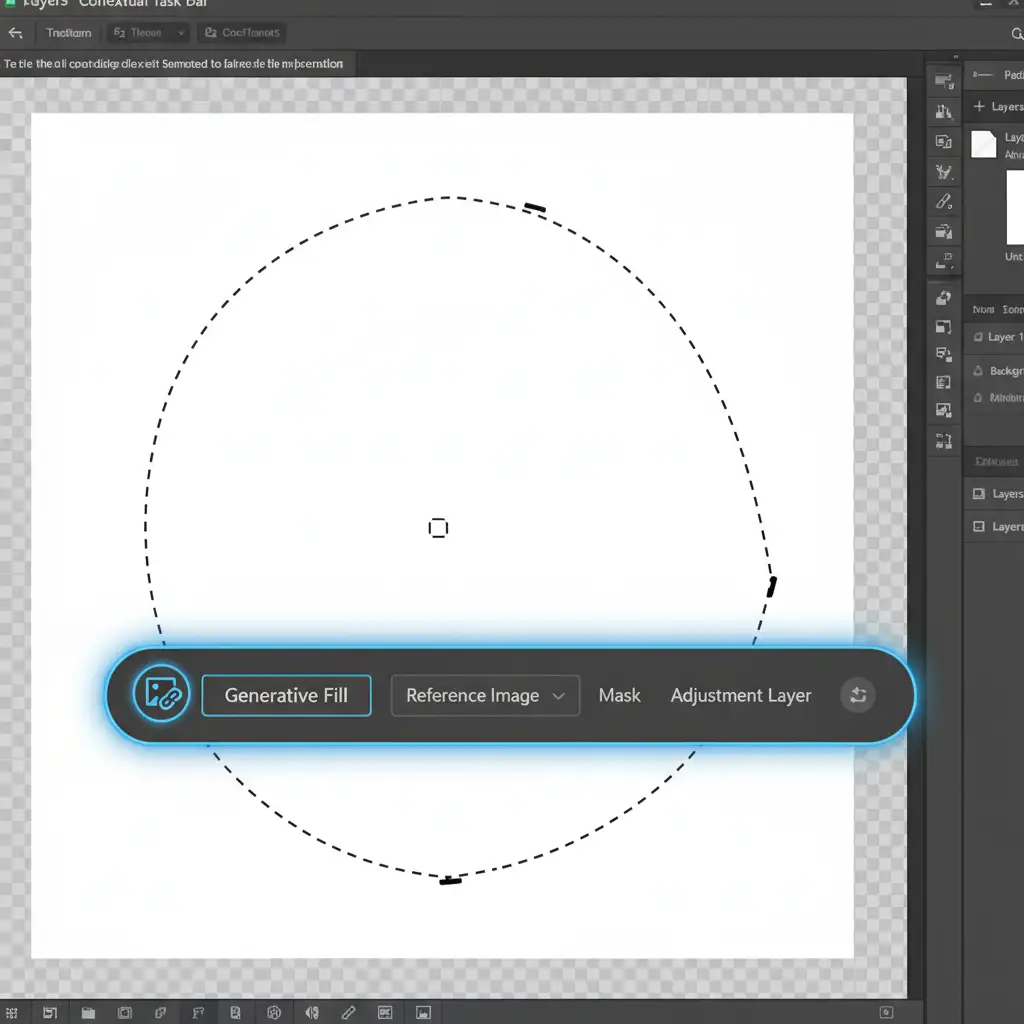Click the circular swap icon after Adjustment Layer
Image resolution: width=1024 pixels, height=1024 pixels.
tap(857, 696)
